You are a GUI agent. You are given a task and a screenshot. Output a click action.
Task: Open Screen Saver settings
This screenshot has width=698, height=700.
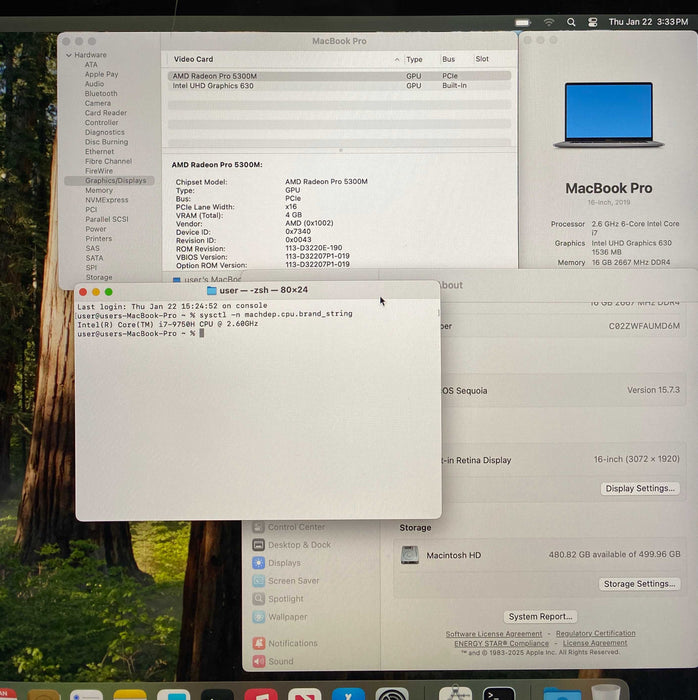pyautogui.click(x=286, y=580)
